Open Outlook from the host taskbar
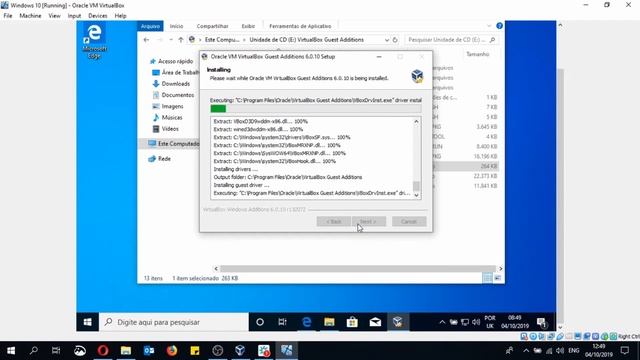The width and height of the screenshot is (640, 360). click(149, 351)
